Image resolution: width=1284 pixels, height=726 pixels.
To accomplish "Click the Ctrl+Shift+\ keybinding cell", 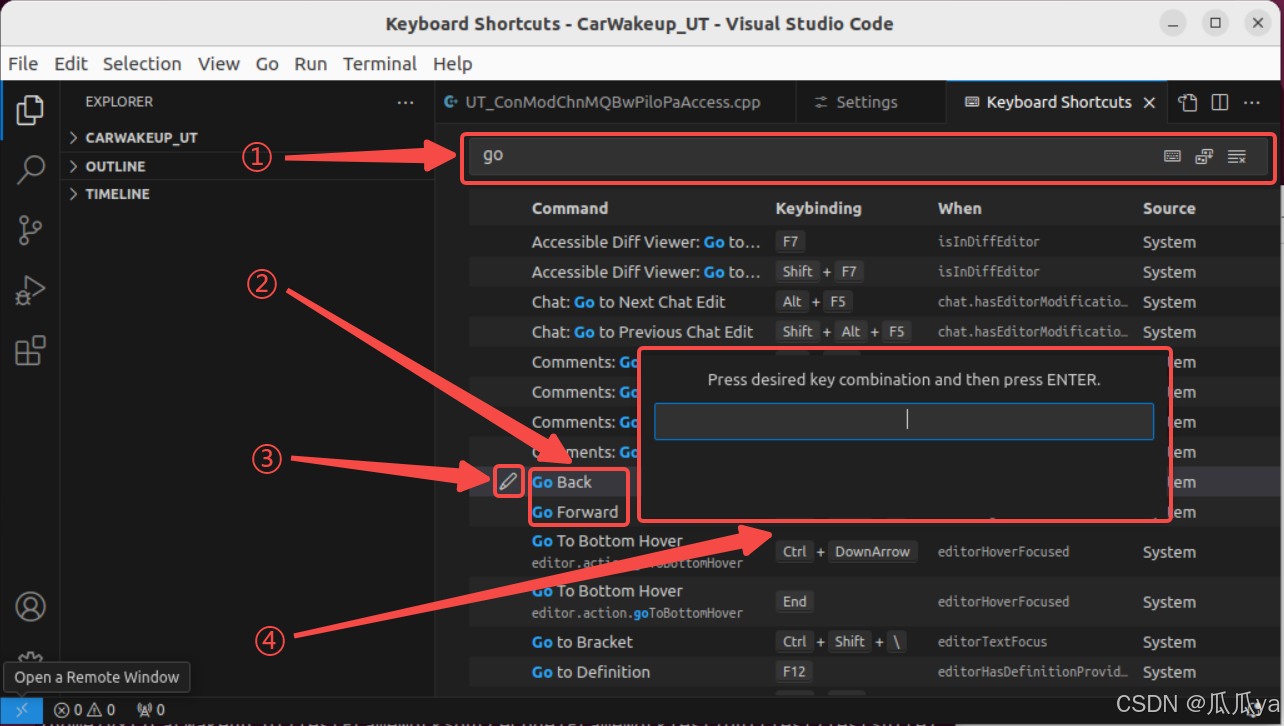I will (x=840, y=642).
